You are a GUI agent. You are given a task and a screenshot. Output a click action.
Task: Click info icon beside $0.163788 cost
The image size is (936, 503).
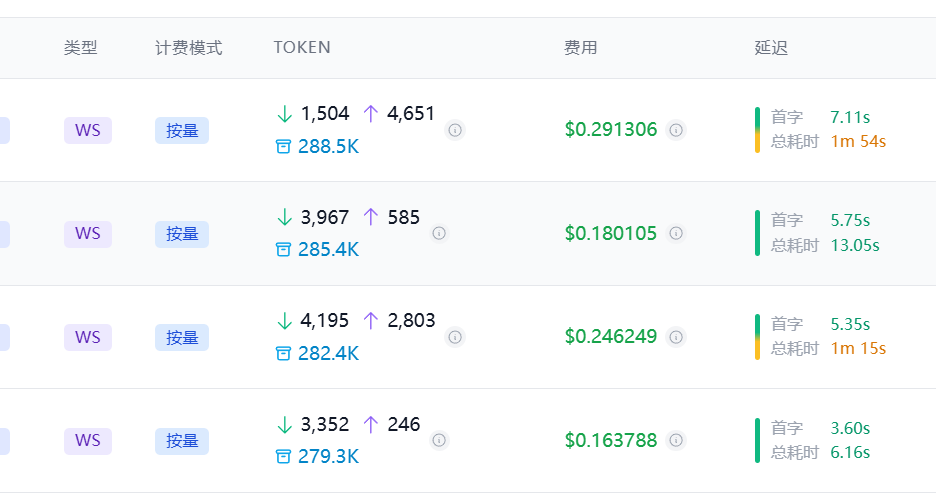tap(676, 440)
